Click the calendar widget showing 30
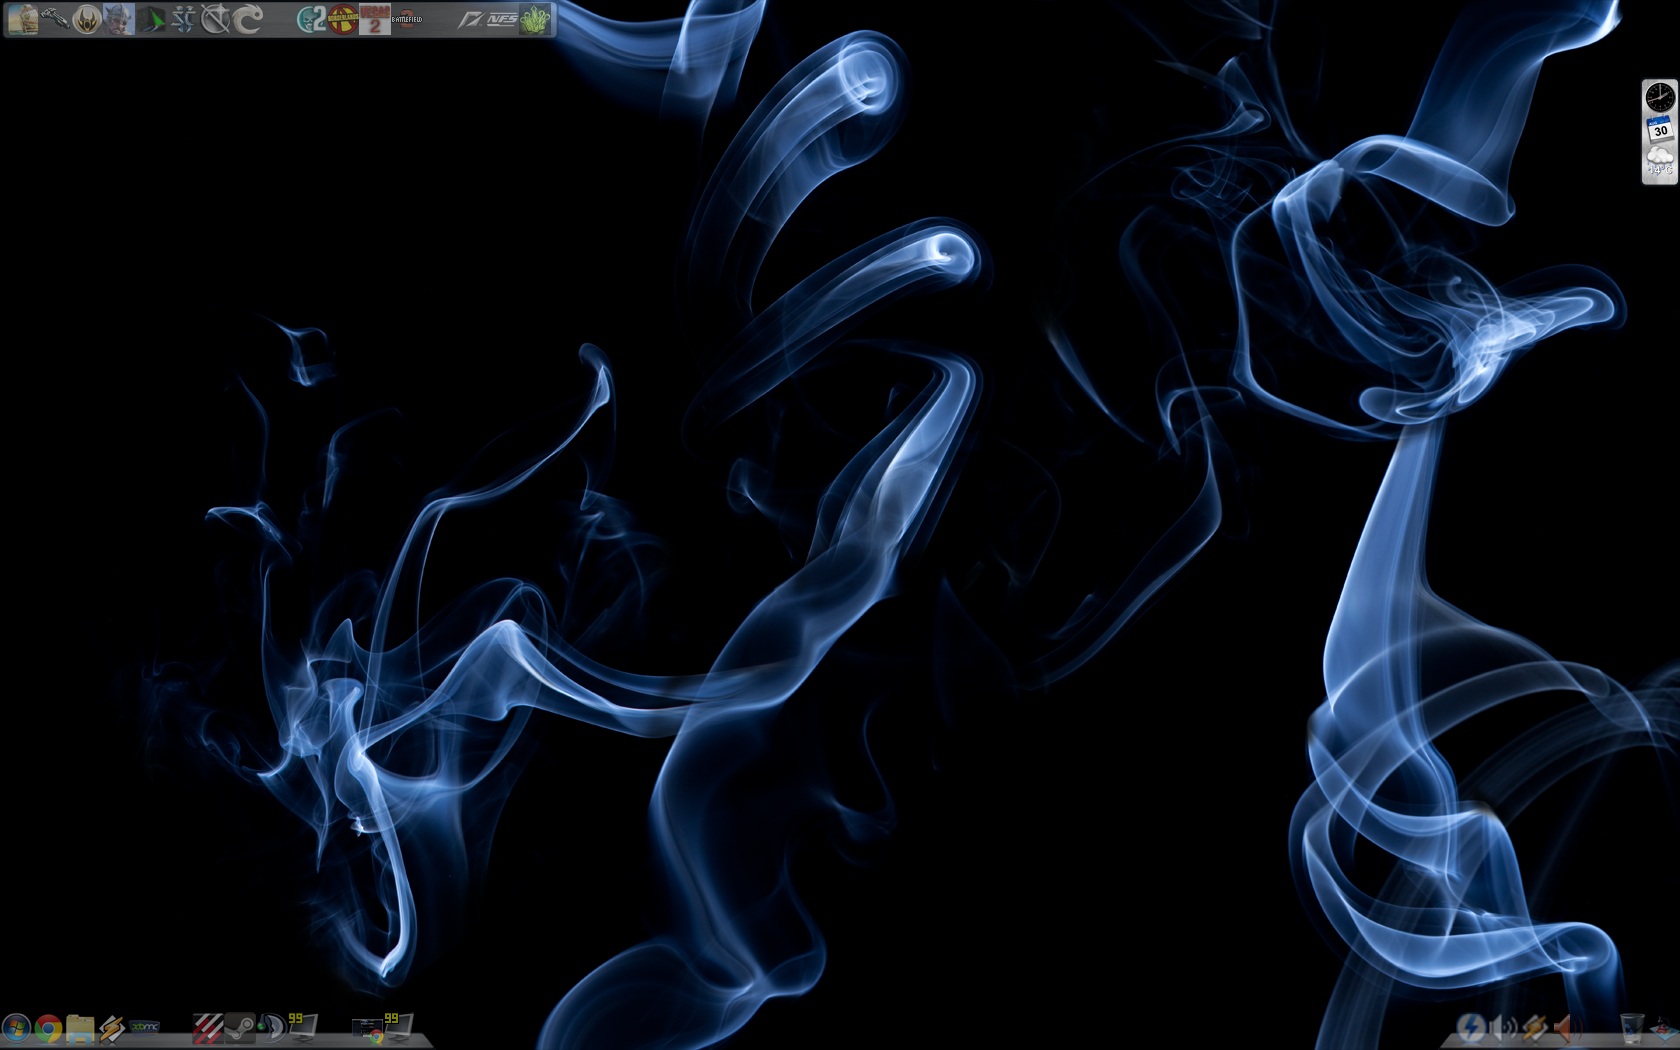The width and height of the screenshot is (1680, 1050). tap(1660, 129)
